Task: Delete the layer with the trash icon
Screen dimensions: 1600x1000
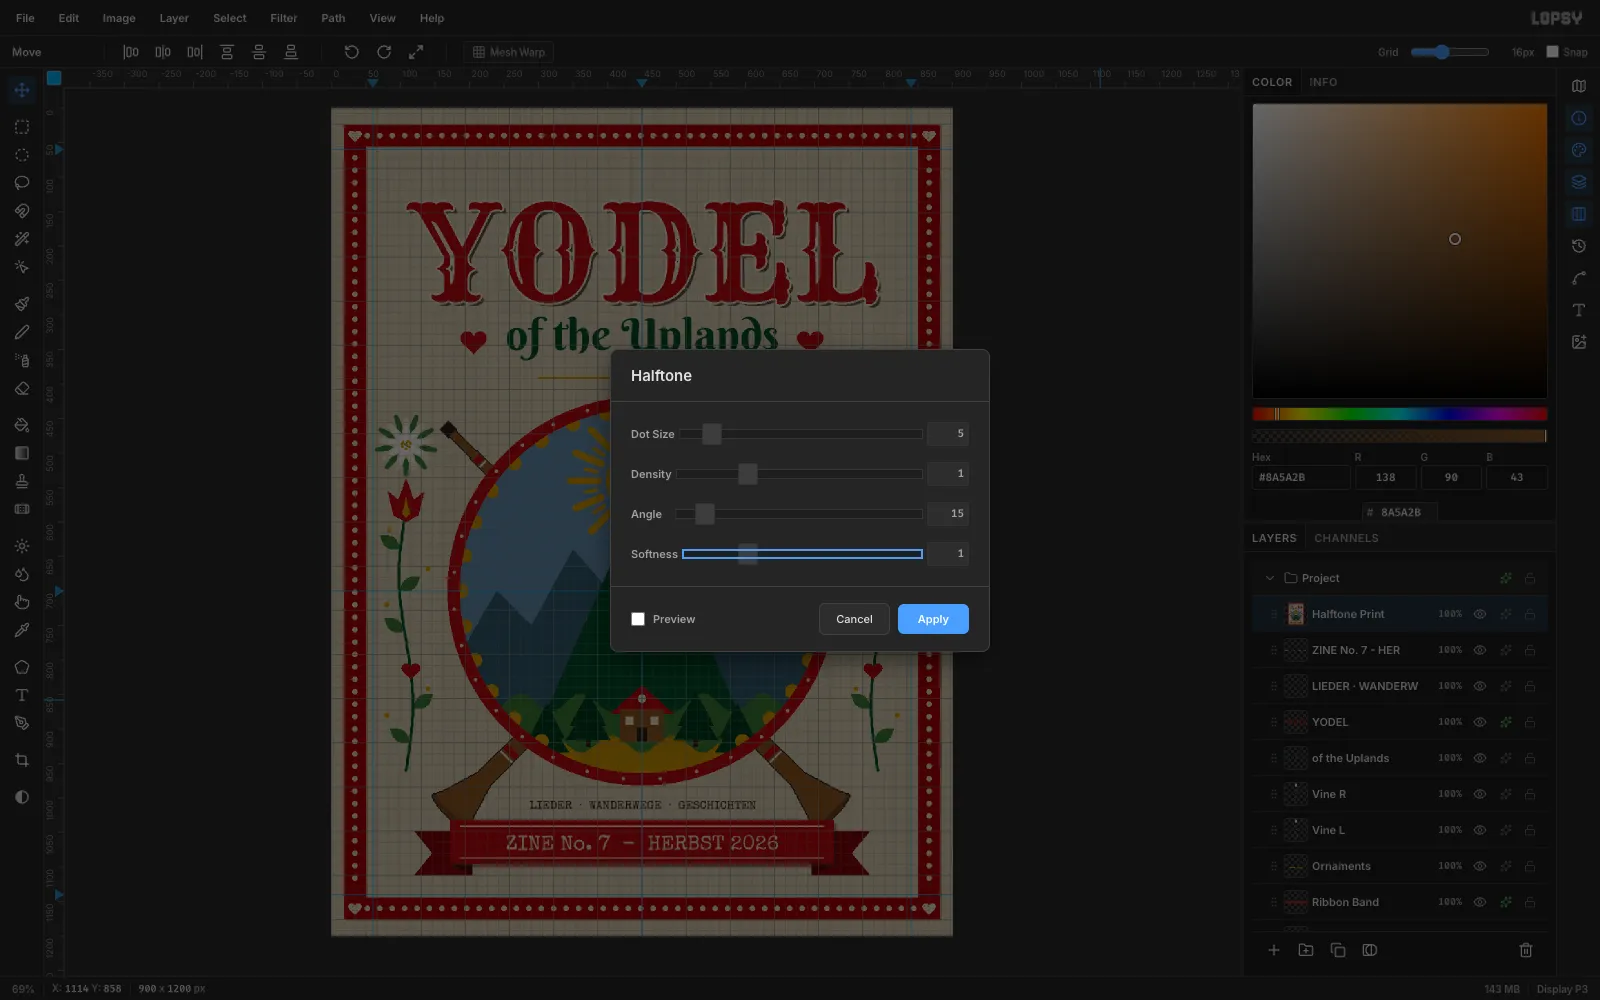Action: pos(1526,950)
